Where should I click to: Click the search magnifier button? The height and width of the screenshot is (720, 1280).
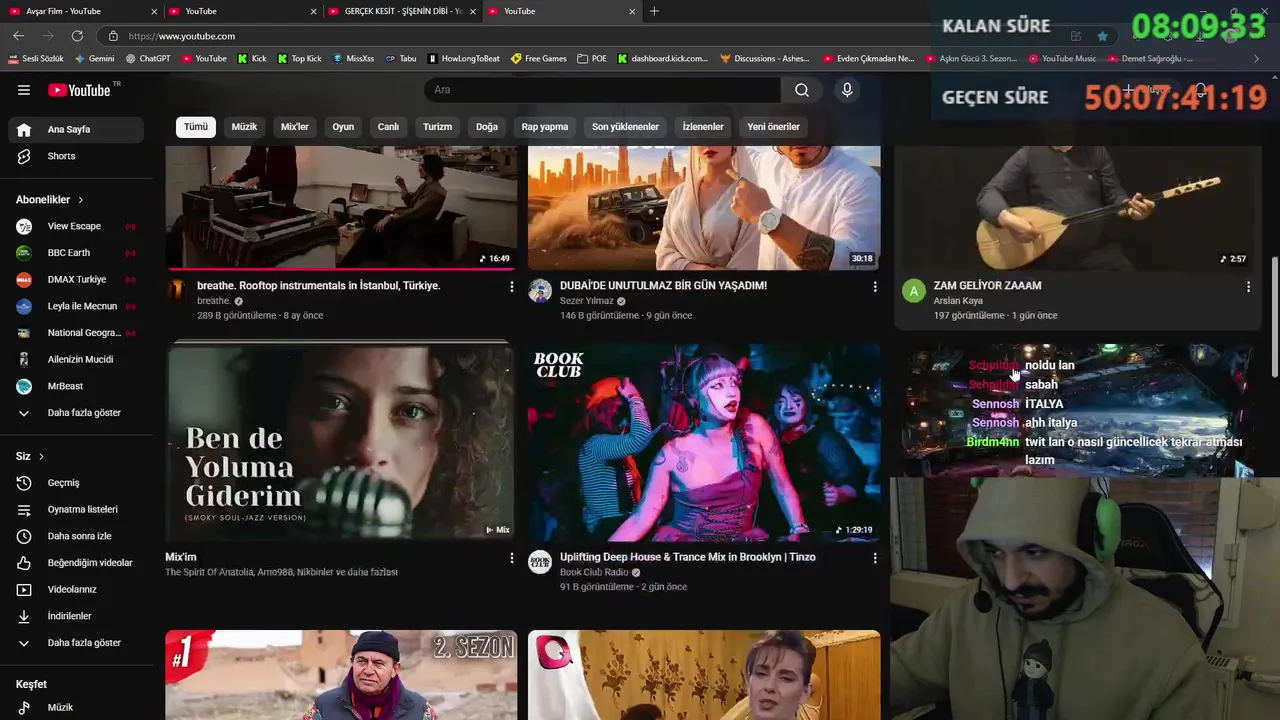click(802, 90)
